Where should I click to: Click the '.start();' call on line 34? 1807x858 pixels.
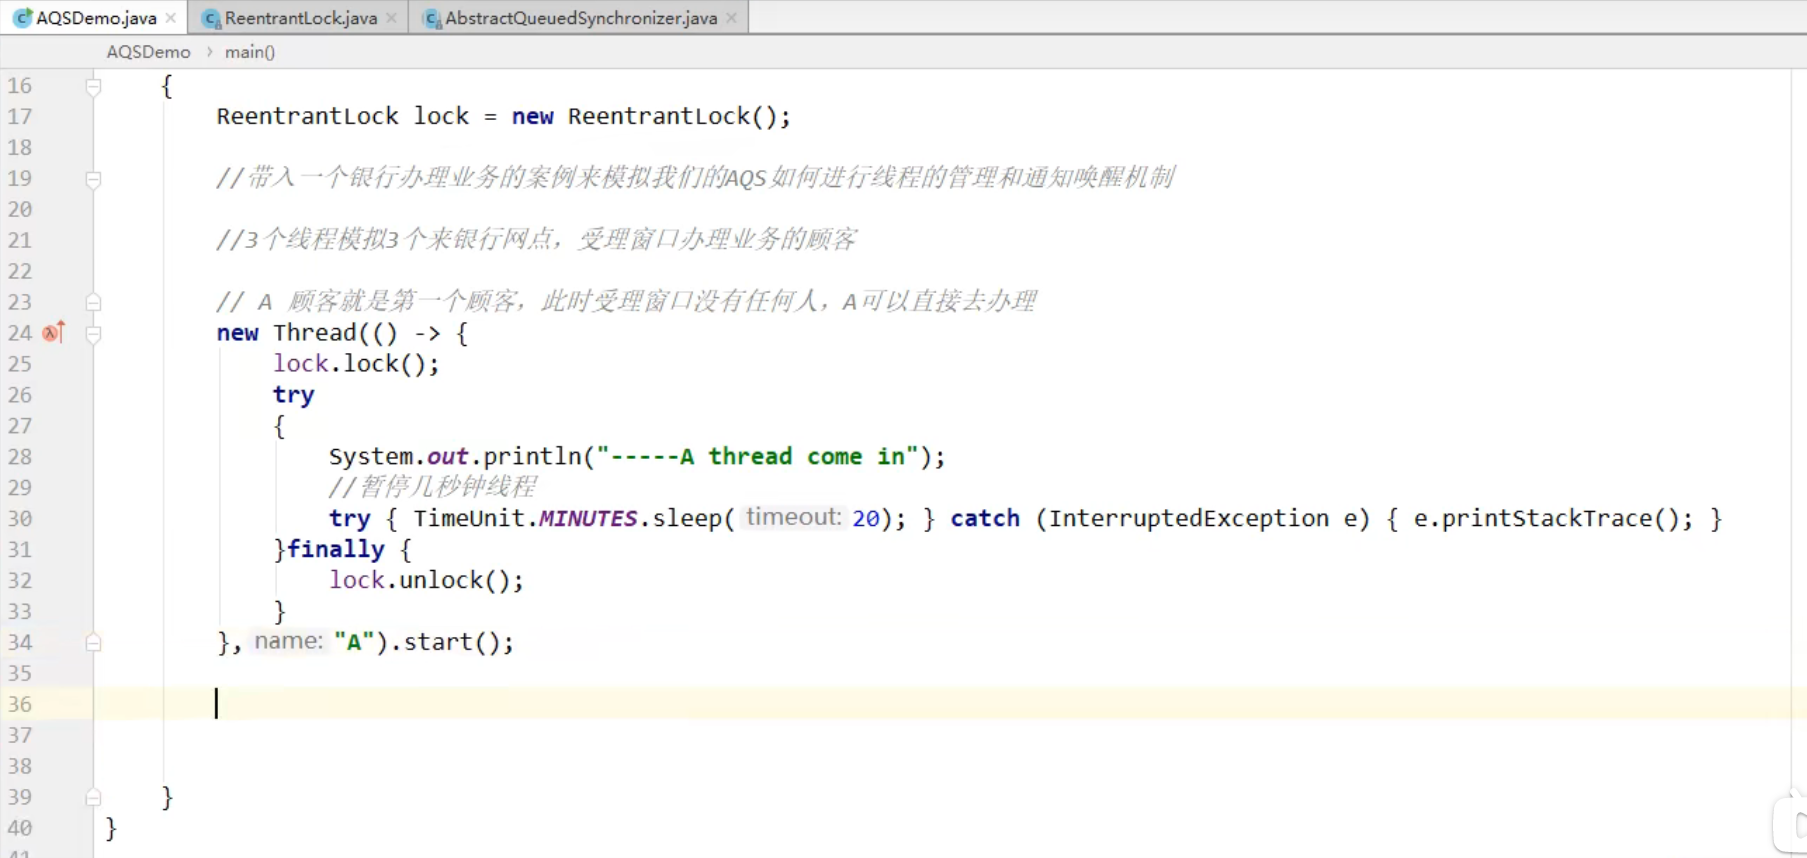pyautogui.click(x=452, y=643)
